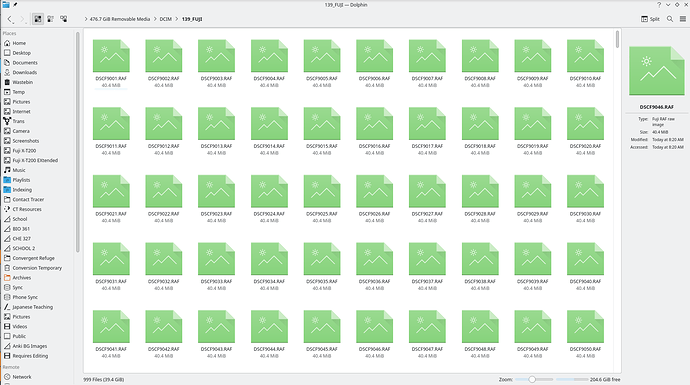
Task: Open the Dolphin window menu icon
Action: click(x=6, y=5)
